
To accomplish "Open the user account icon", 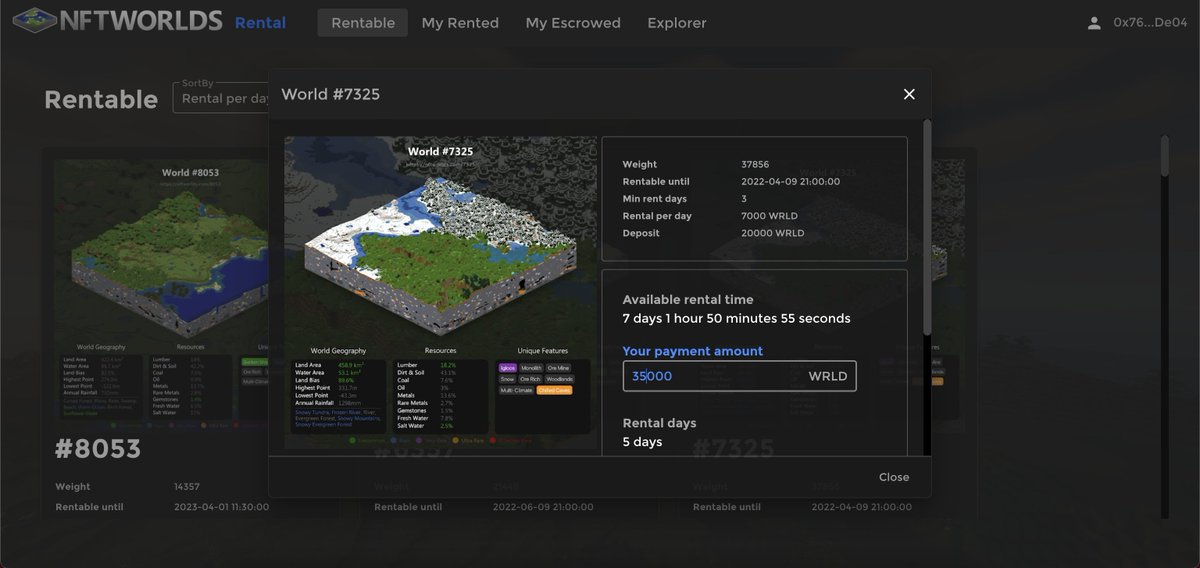I will point(1094,22).
